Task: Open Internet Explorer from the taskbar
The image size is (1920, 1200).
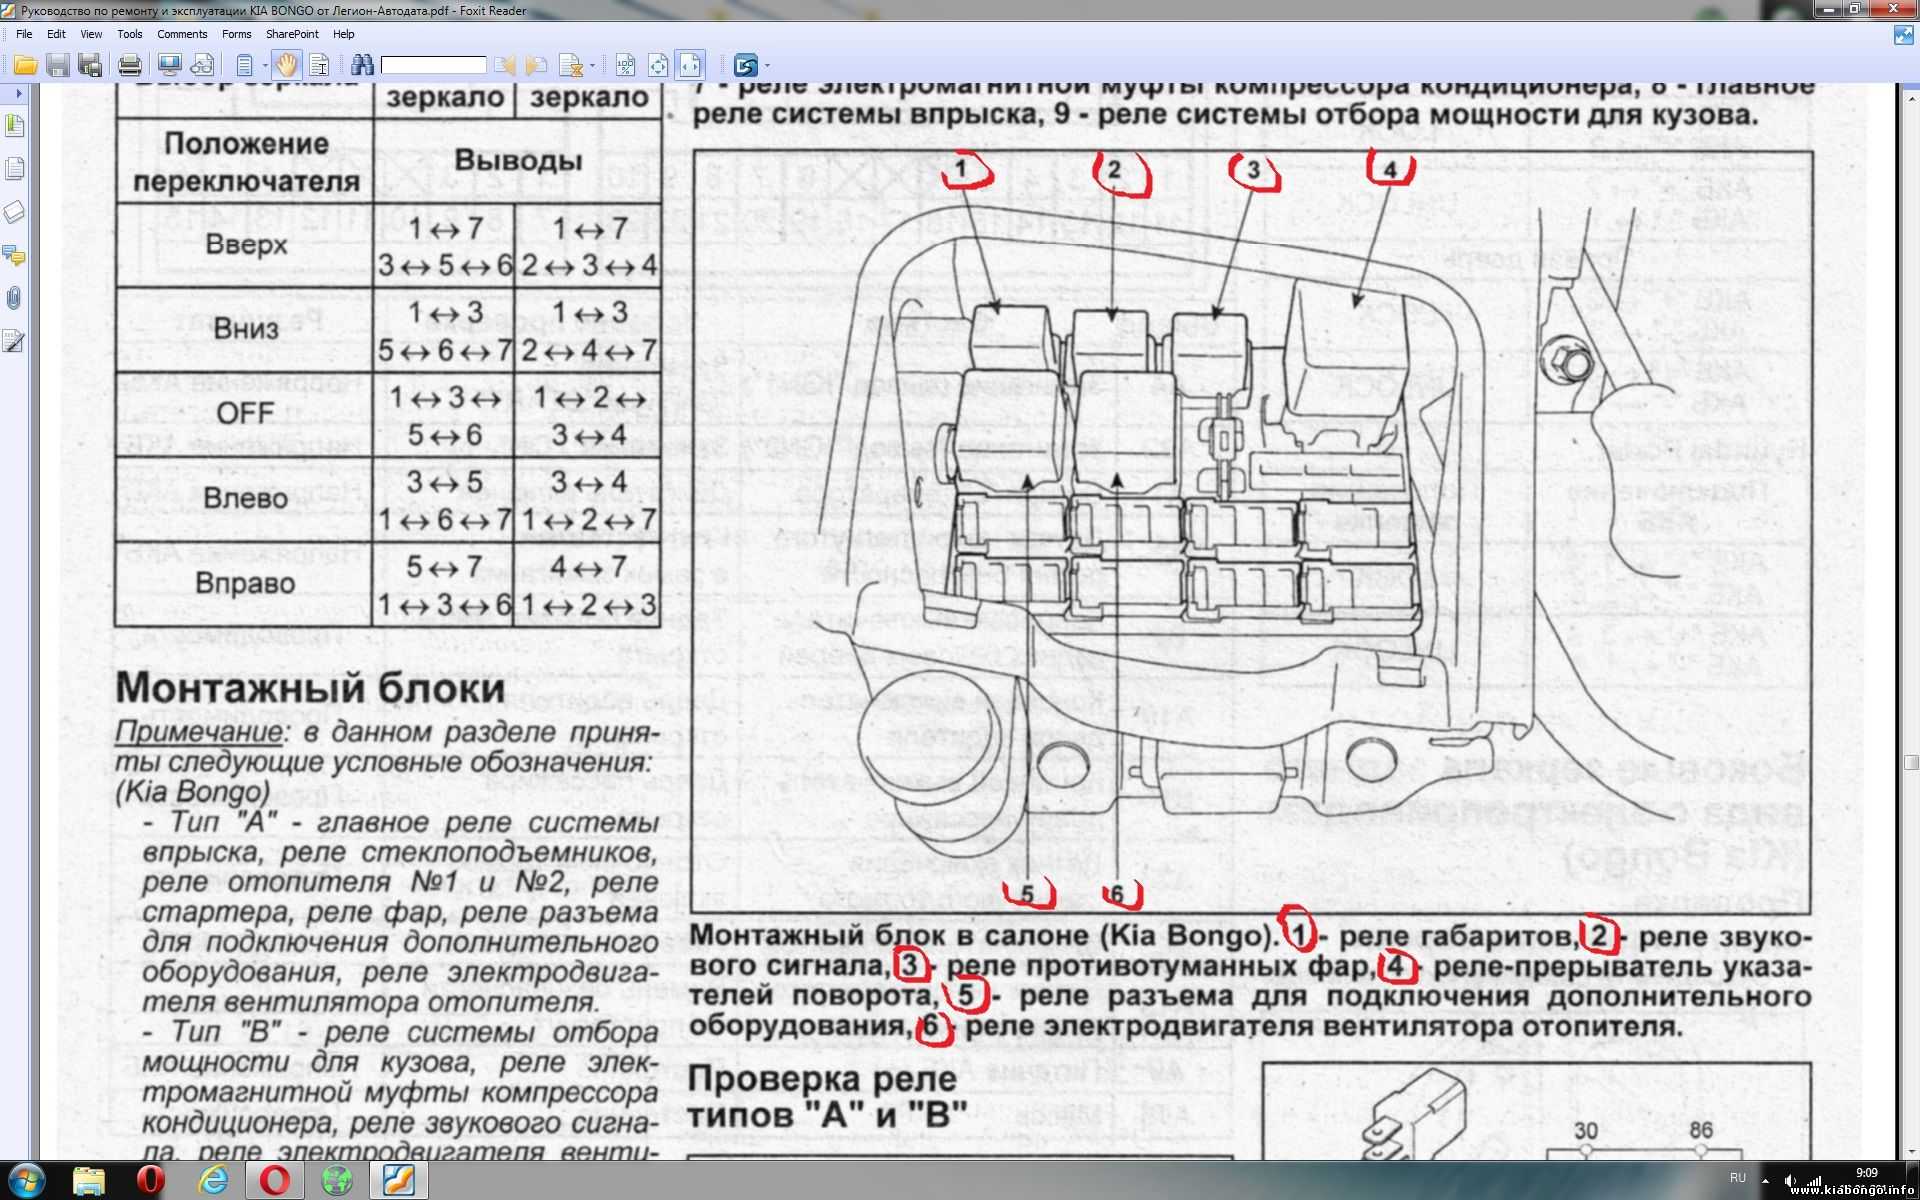Action: pyautogui.click(x=212, y=1181)
